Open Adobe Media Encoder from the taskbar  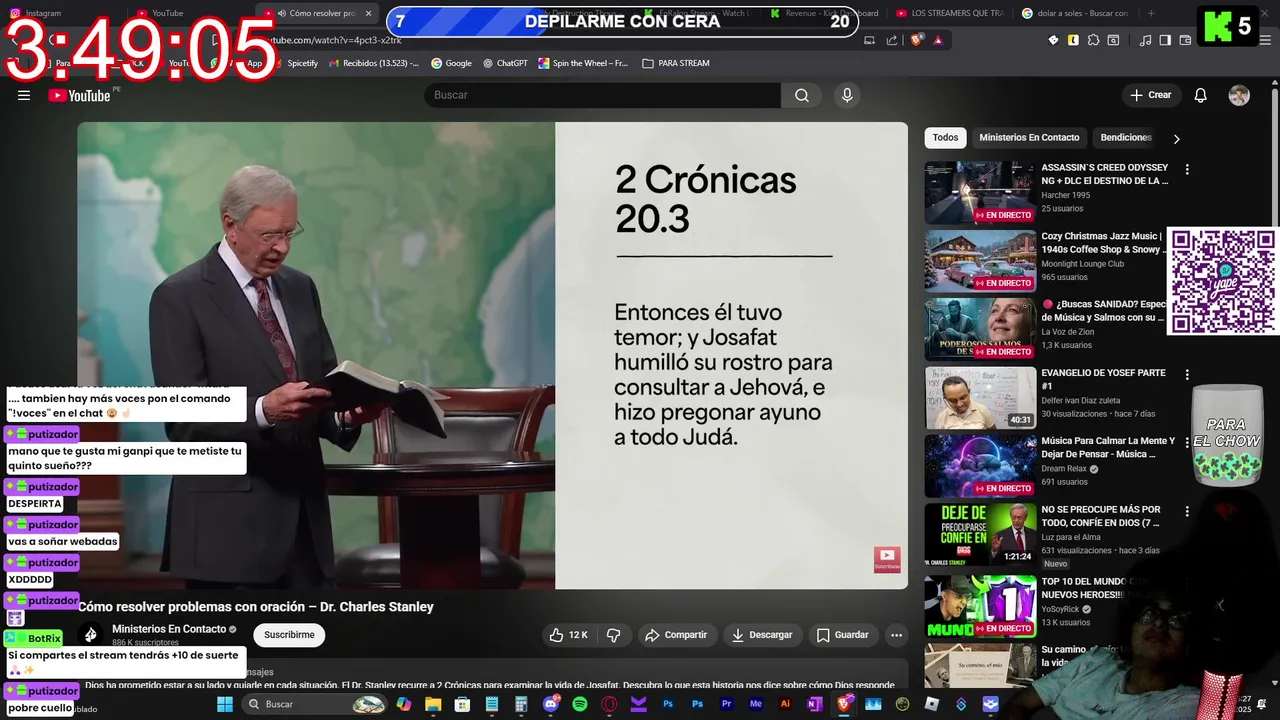tap(756, 705)
